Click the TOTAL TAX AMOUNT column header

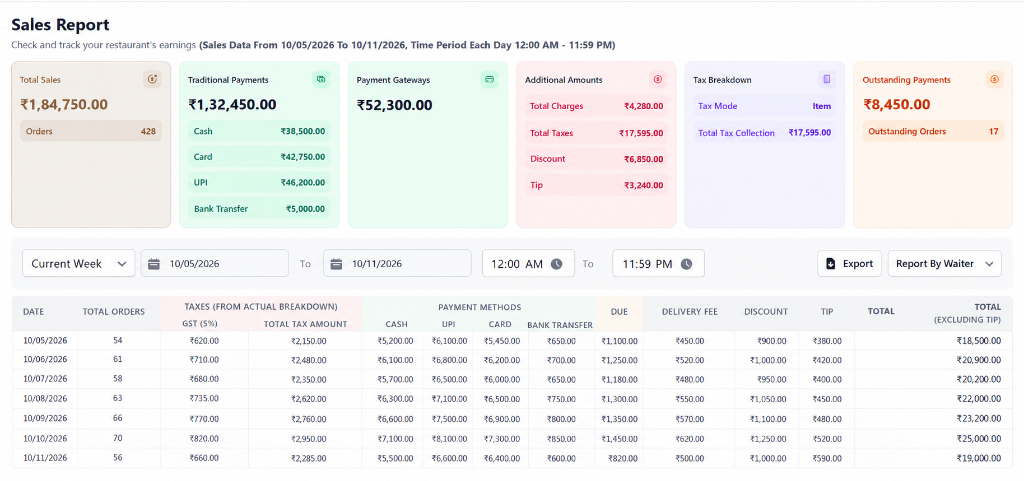tap(305, 324)
